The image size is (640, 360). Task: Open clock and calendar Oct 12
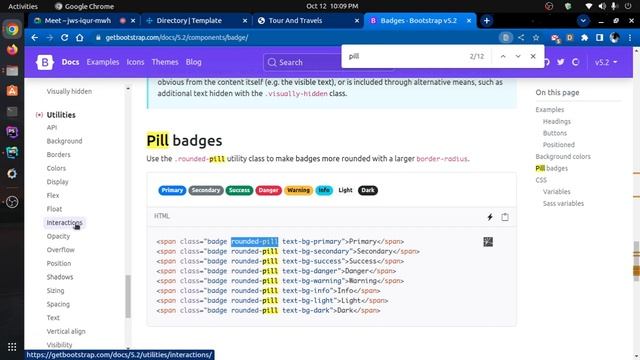pos(332,6)
